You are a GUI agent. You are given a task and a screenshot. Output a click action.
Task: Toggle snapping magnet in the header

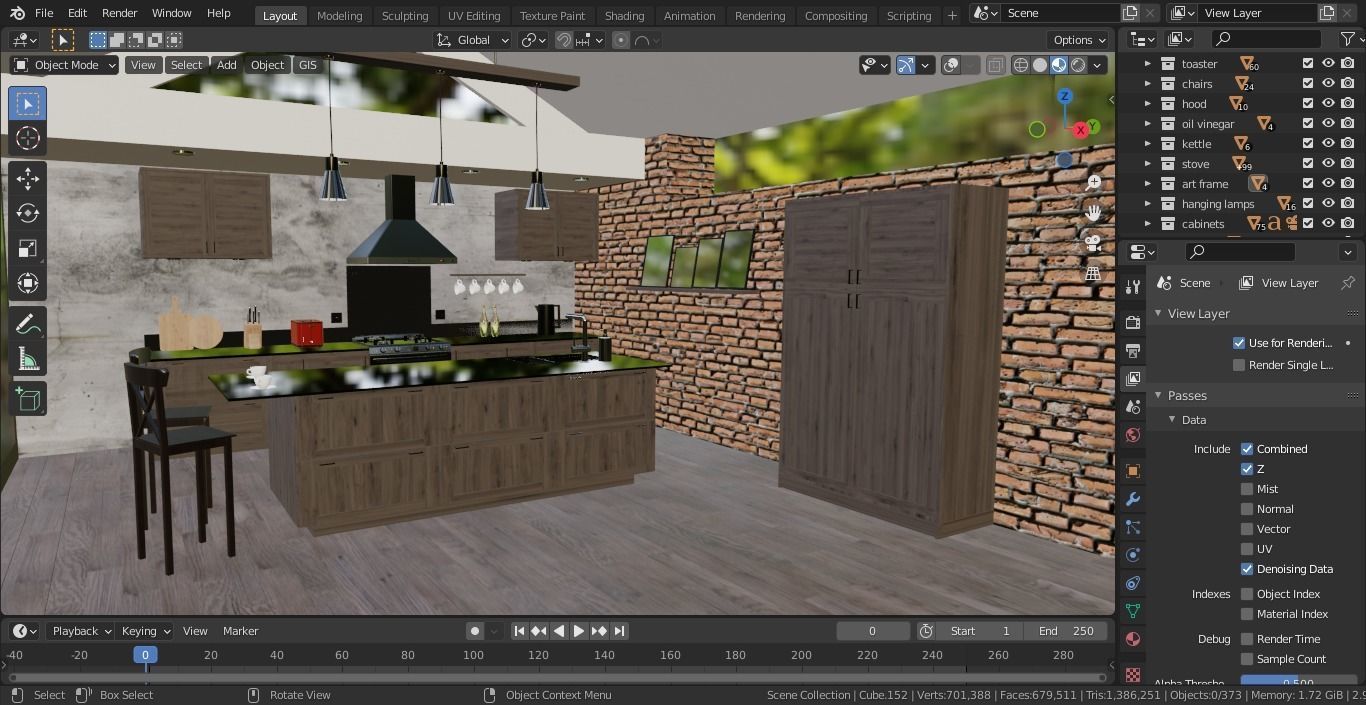pos(564,40)
